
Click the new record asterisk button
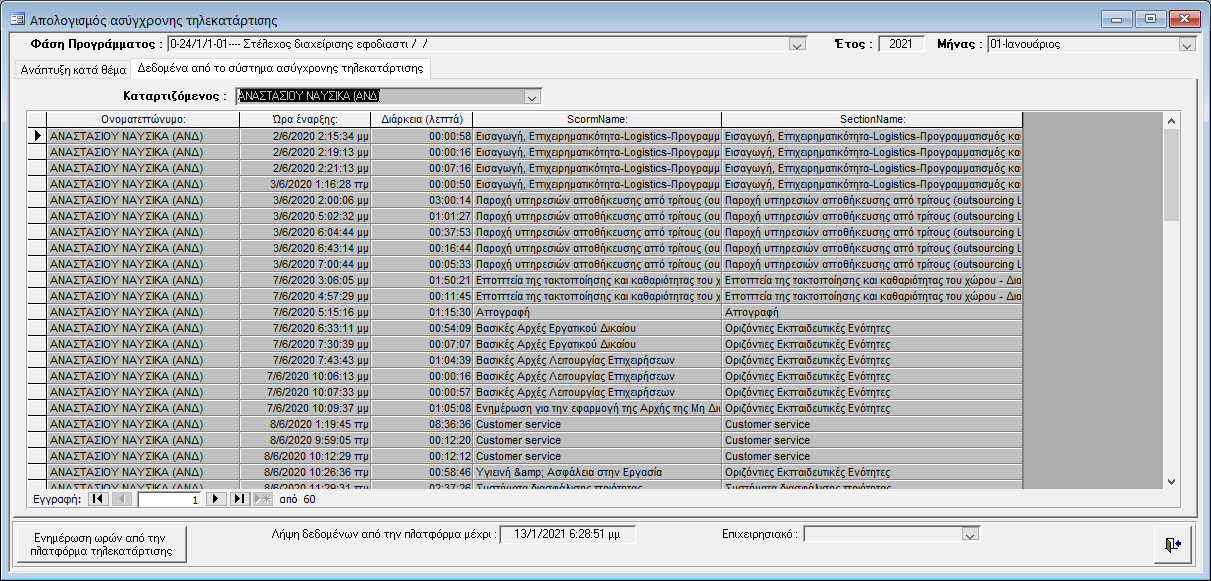point(262,498)
